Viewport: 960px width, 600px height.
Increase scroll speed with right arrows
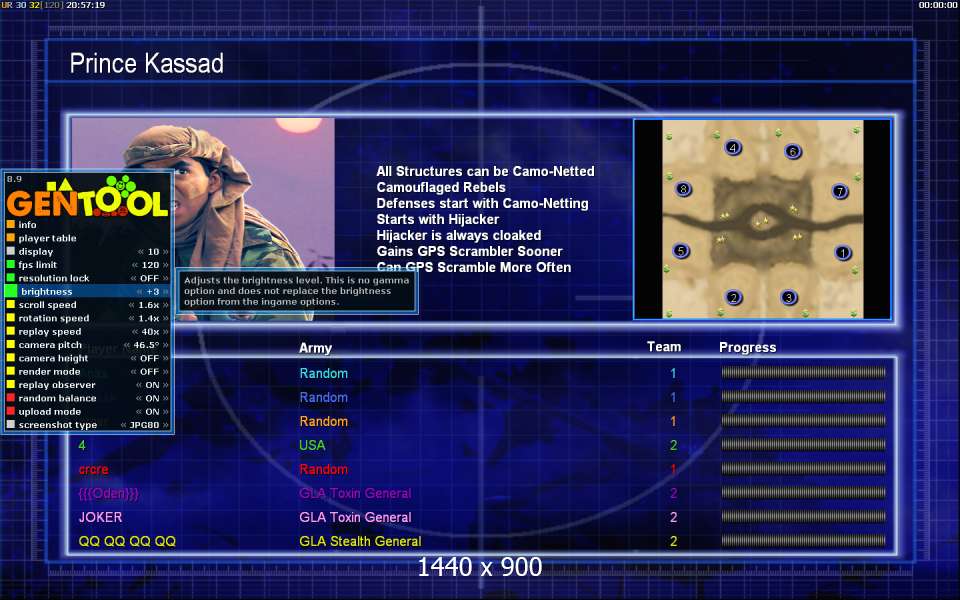tap(165, 305)
